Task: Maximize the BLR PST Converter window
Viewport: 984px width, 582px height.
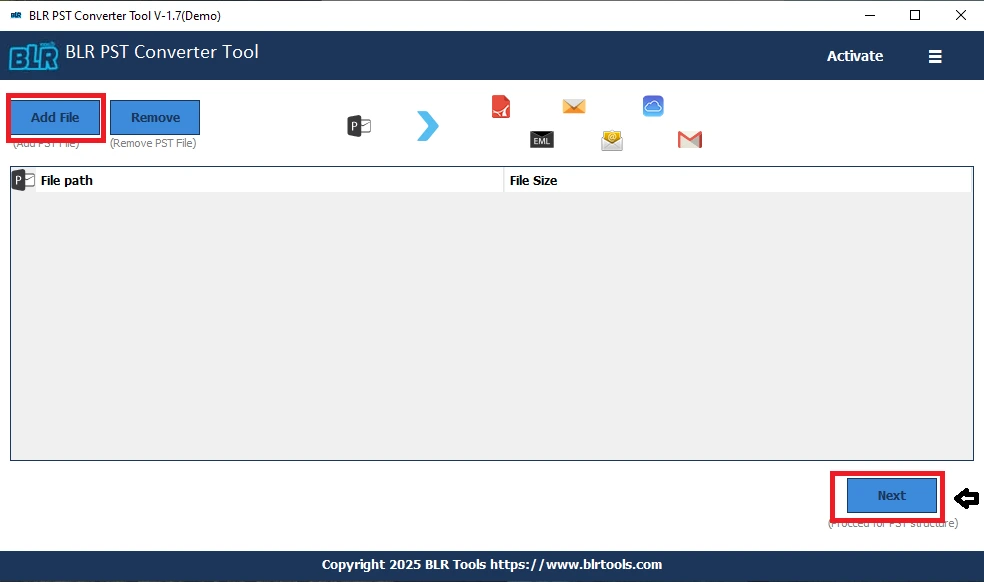Action: pyautogui.click(x=915, y=15)
